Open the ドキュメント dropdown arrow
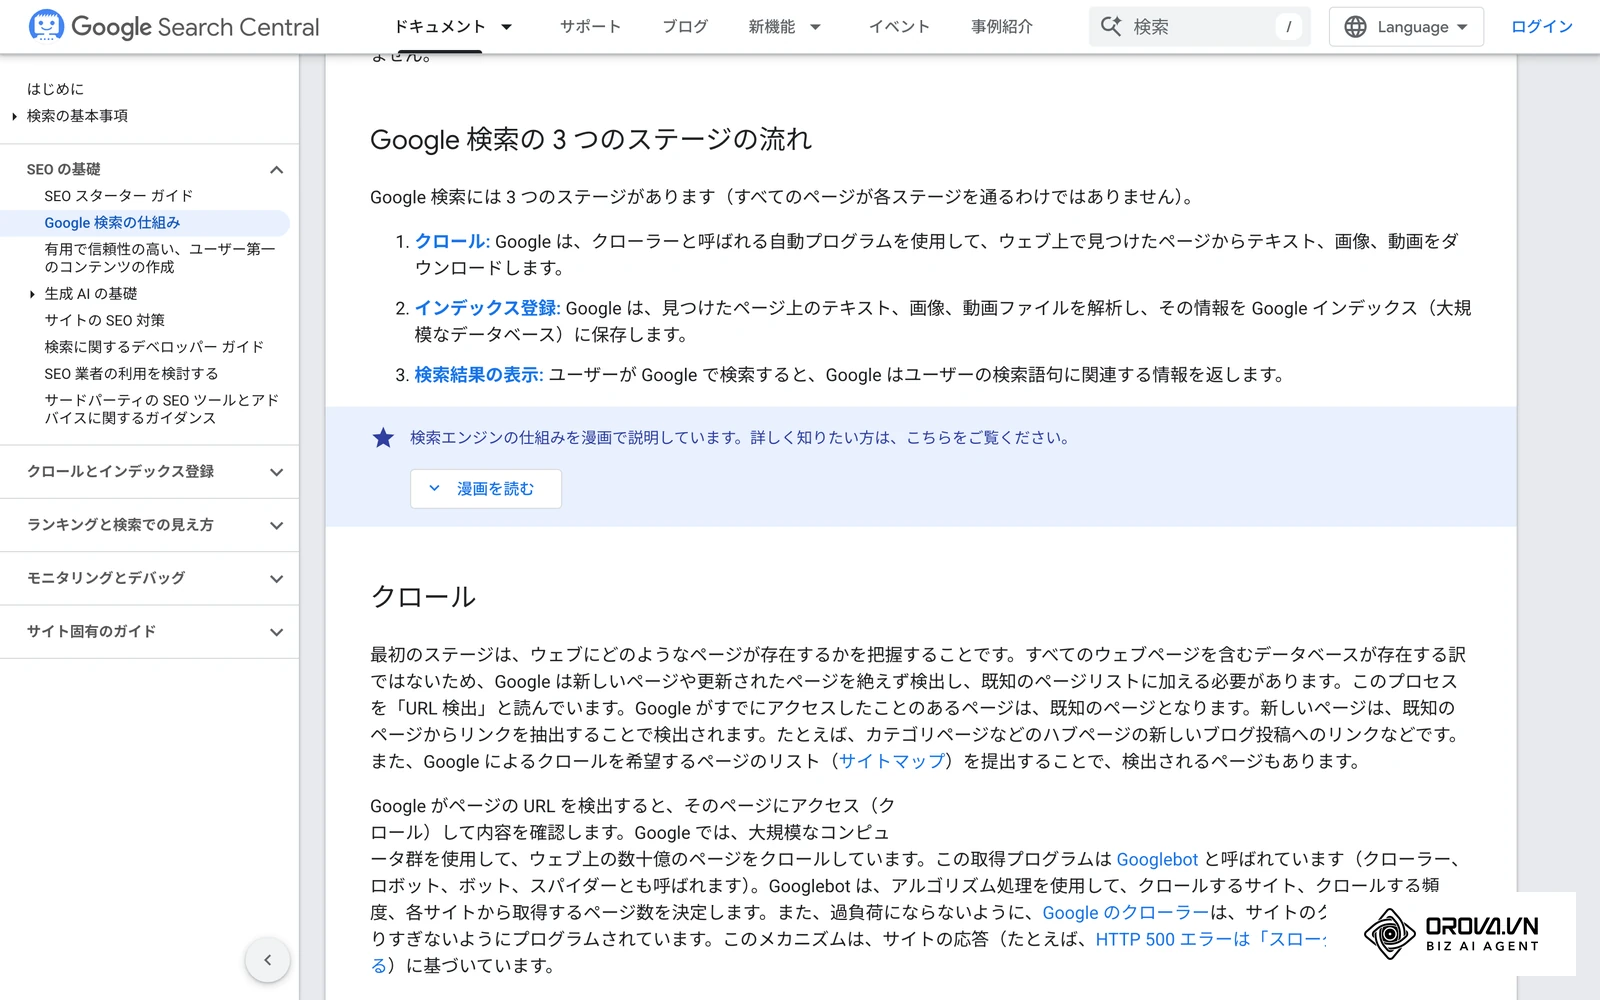The height and width of the screenshot is (1000, 1600). click(x=506, y=27)
